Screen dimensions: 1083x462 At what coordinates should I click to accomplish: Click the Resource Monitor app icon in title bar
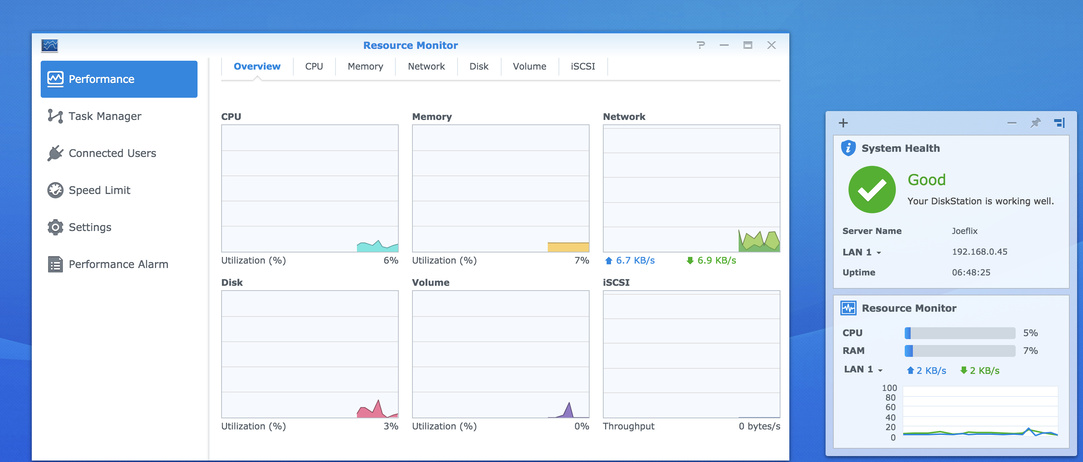(x=50, y=46)
